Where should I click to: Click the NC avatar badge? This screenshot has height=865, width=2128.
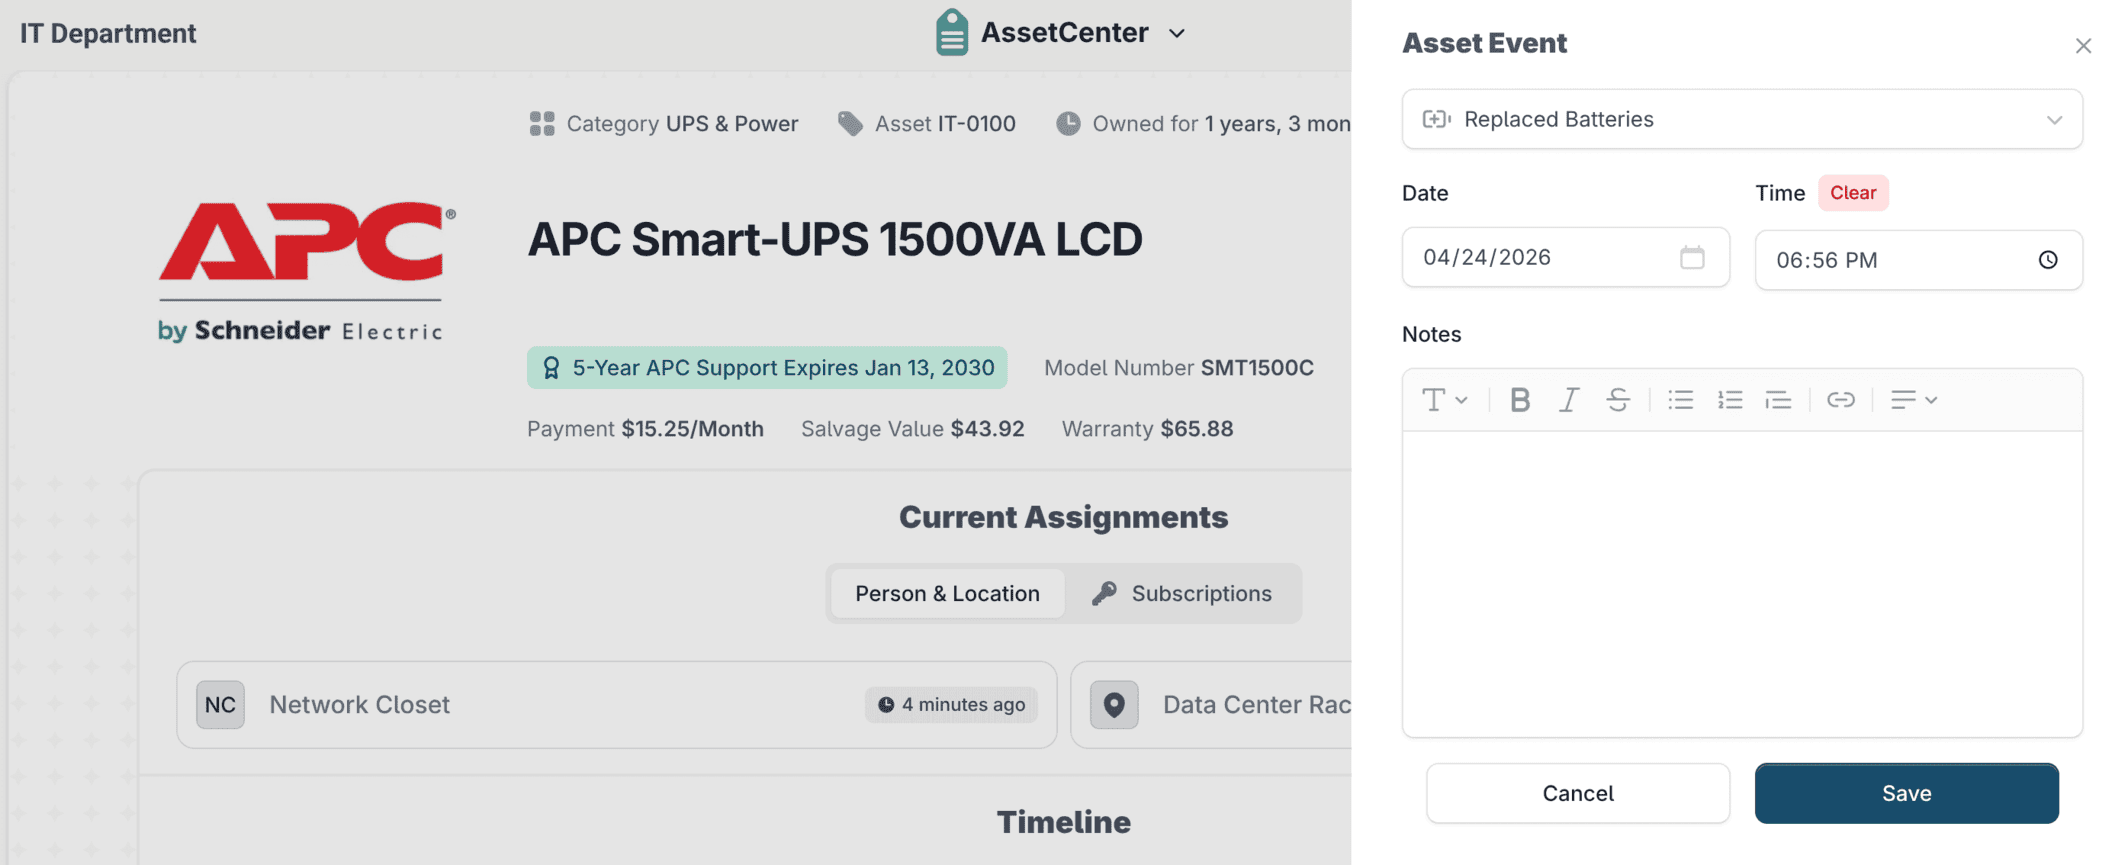coord(220,705)
